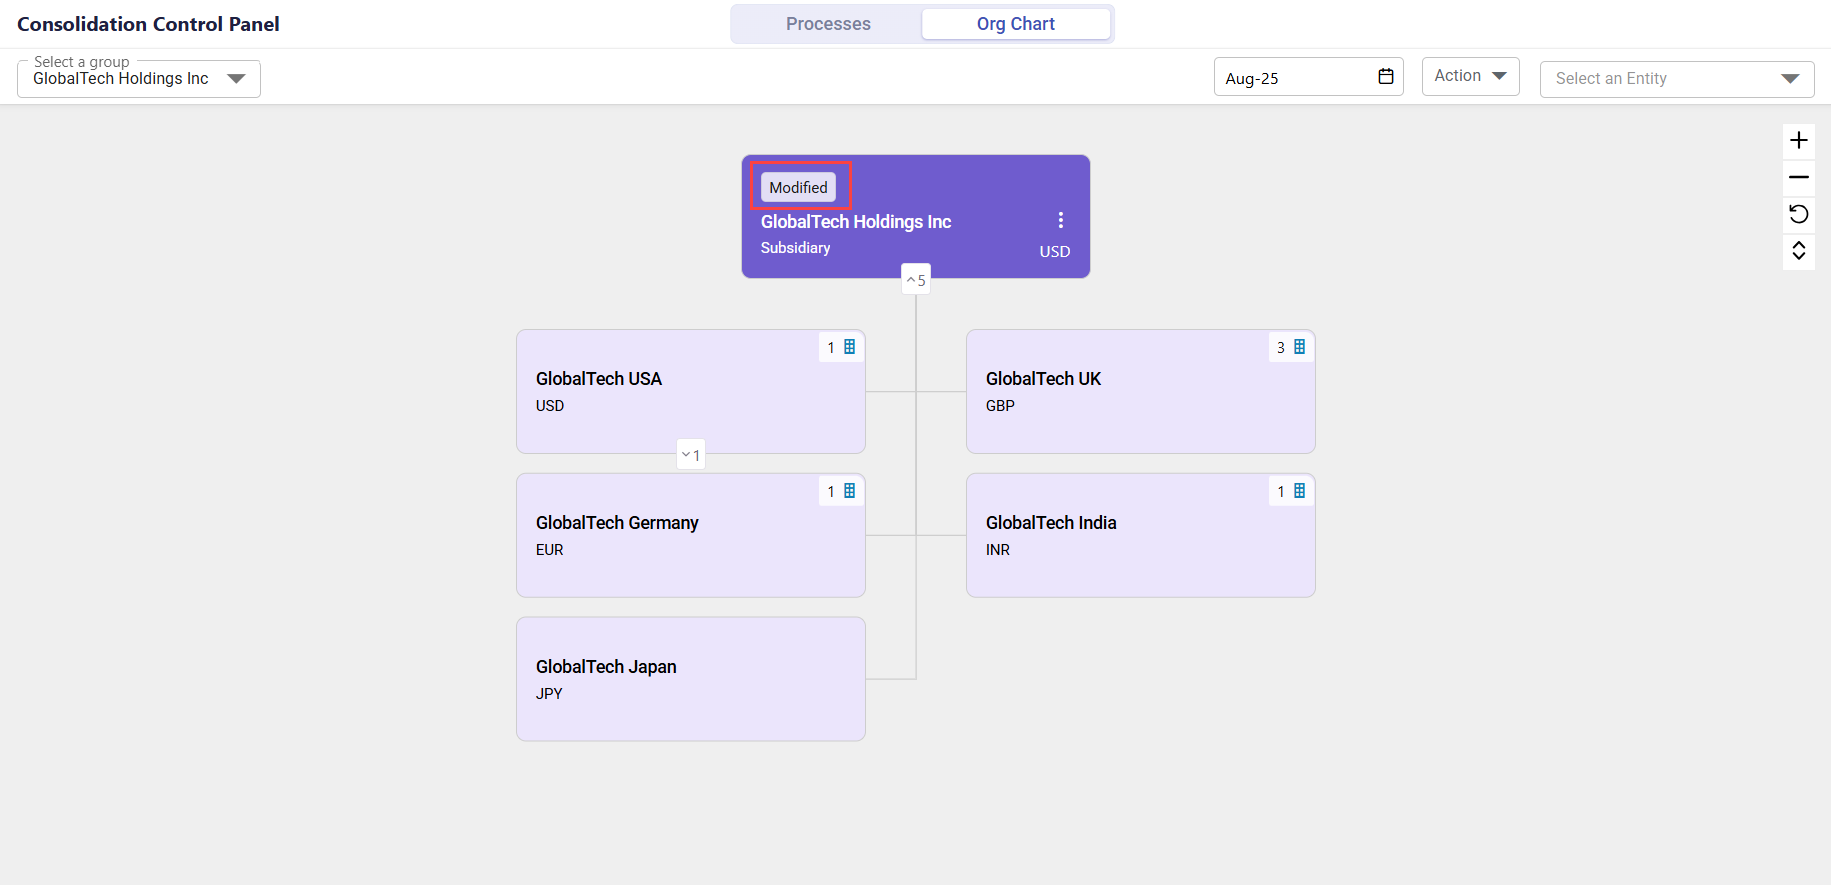
Task: Open the calendar picker icon
Action: coord(1385,77)
